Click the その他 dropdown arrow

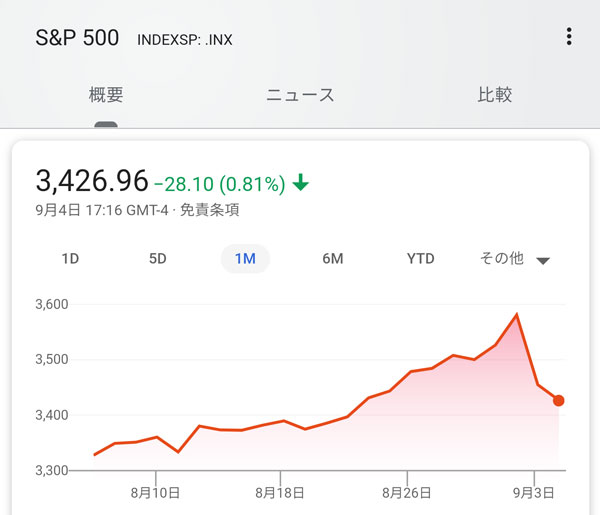(543, 261)
